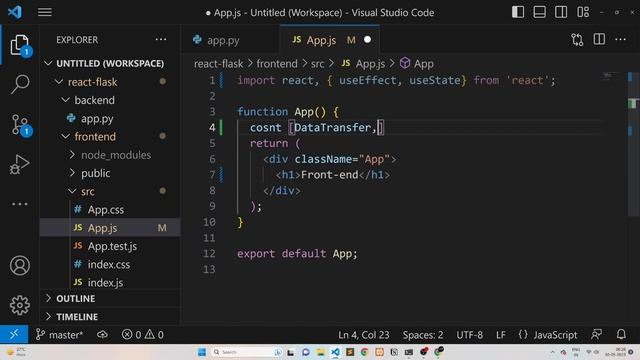Open the Source Control view
This screenshot has height=360, width=640.
[20, 124]
